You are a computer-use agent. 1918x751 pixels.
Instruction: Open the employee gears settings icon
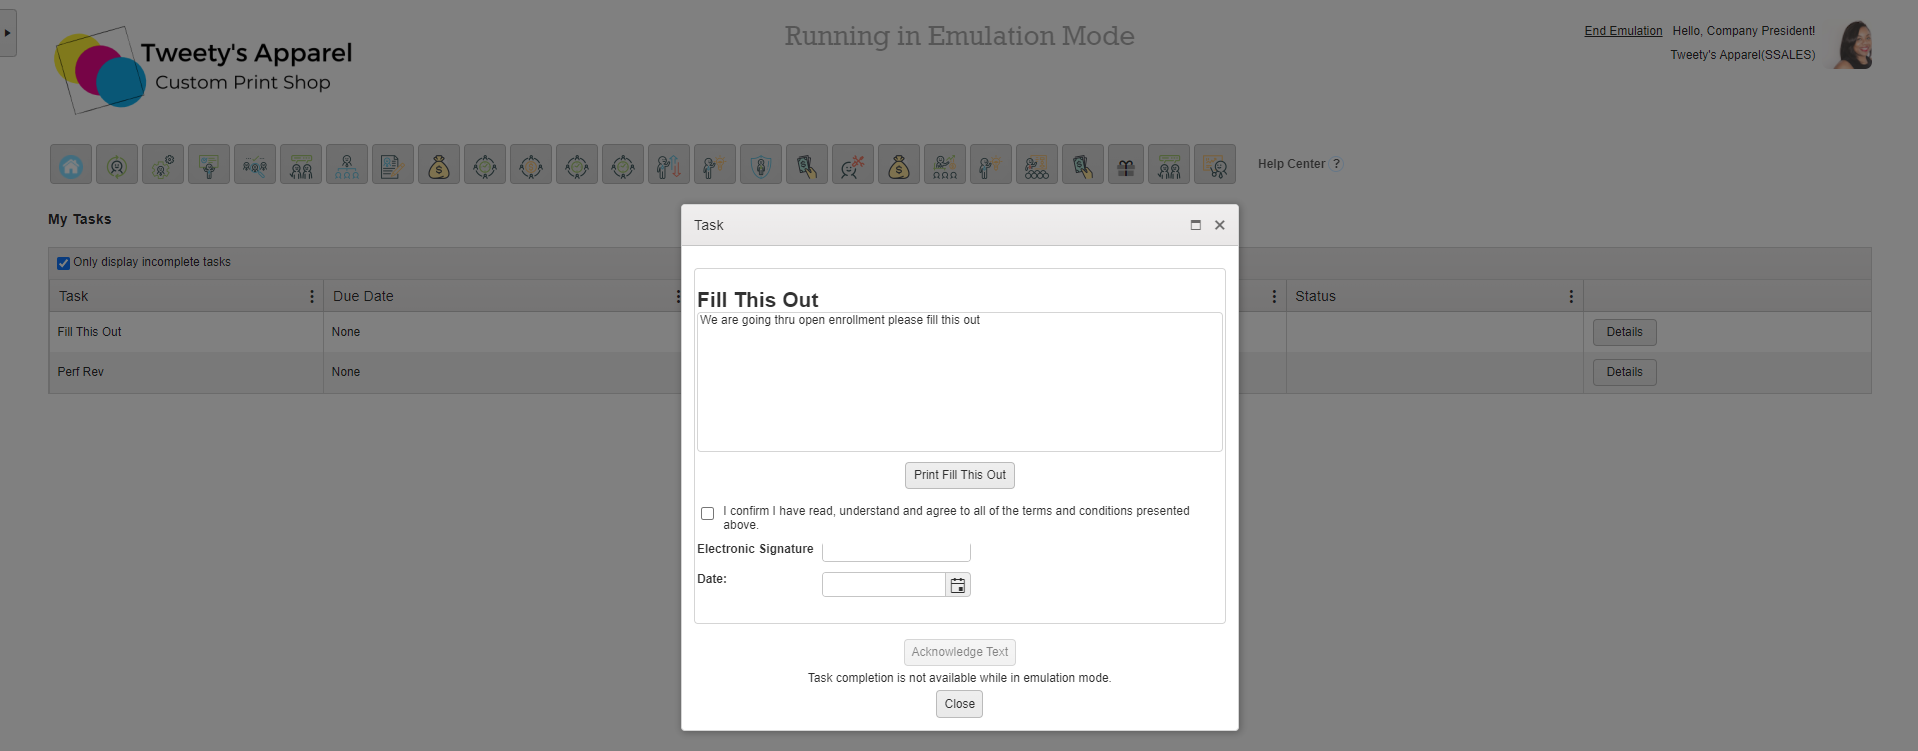(163, 164)
